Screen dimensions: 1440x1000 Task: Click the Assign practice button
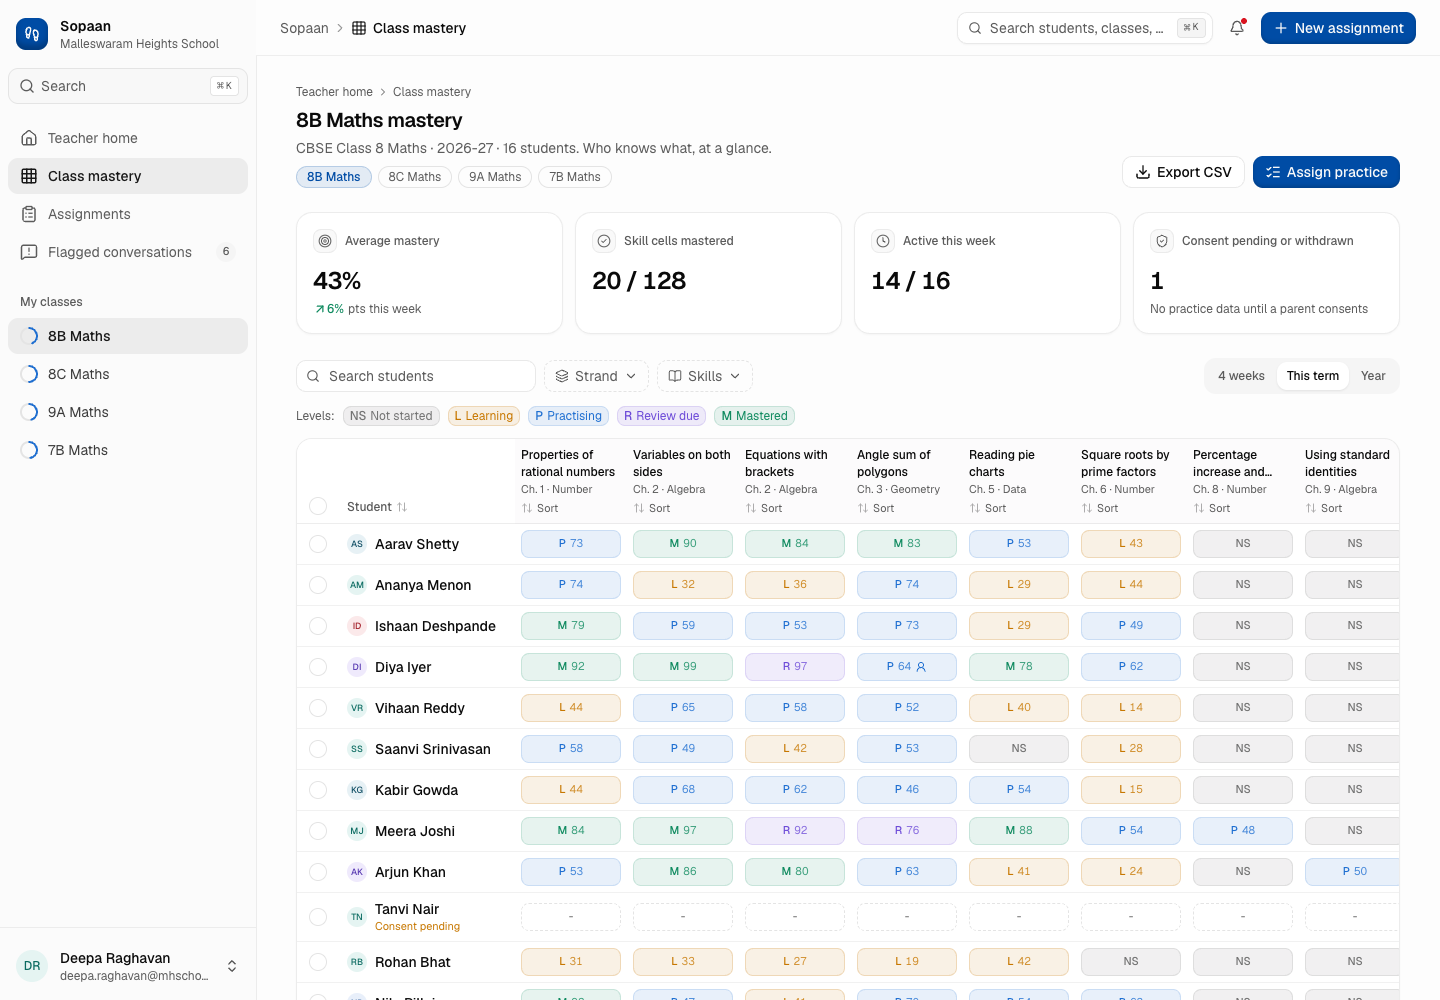click(x=1326, y=172)
